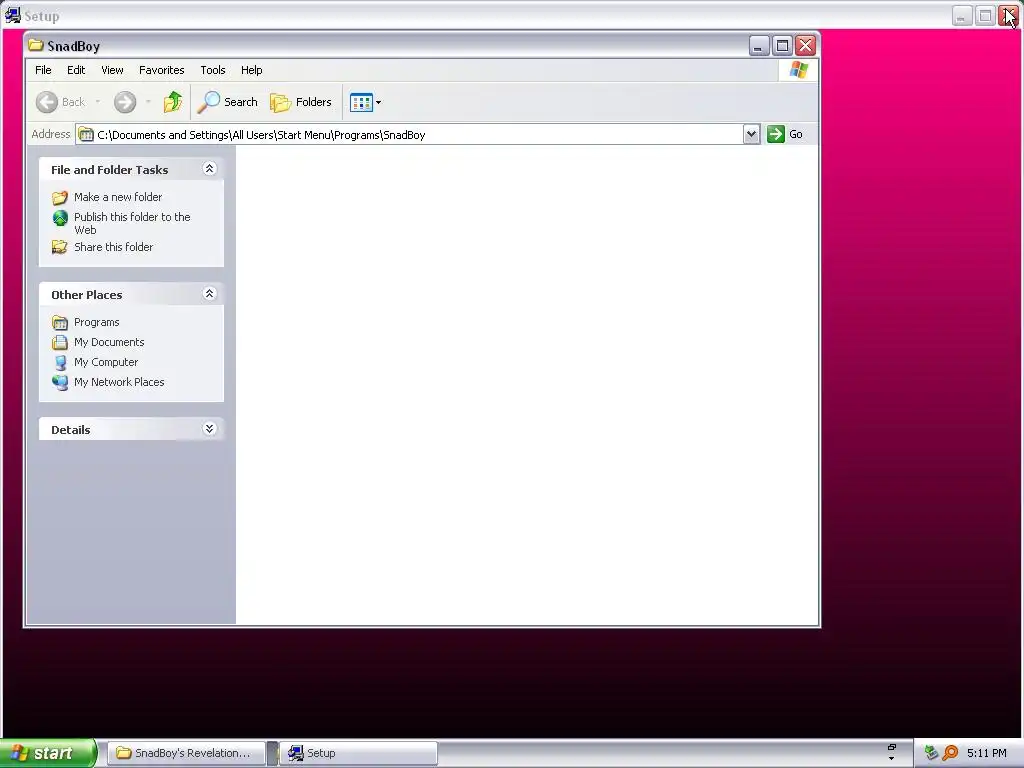
Task: Collapse the Other Places panel
Action: point(210,294)
